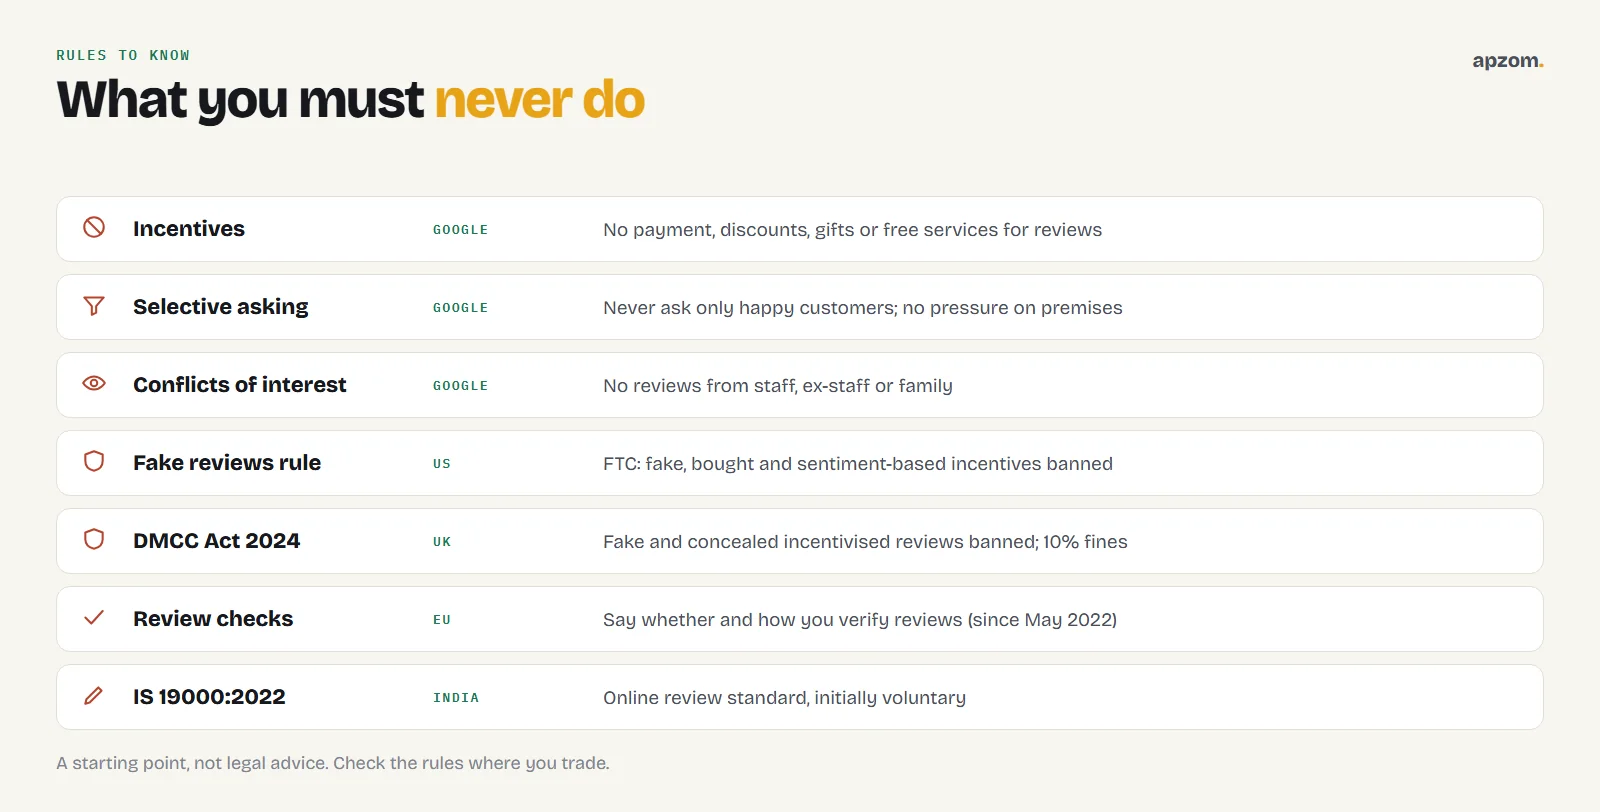Select the 'Review checks' row title
Image resolution: width=1600 pixels, height=812 pixels.
[213, 619]
